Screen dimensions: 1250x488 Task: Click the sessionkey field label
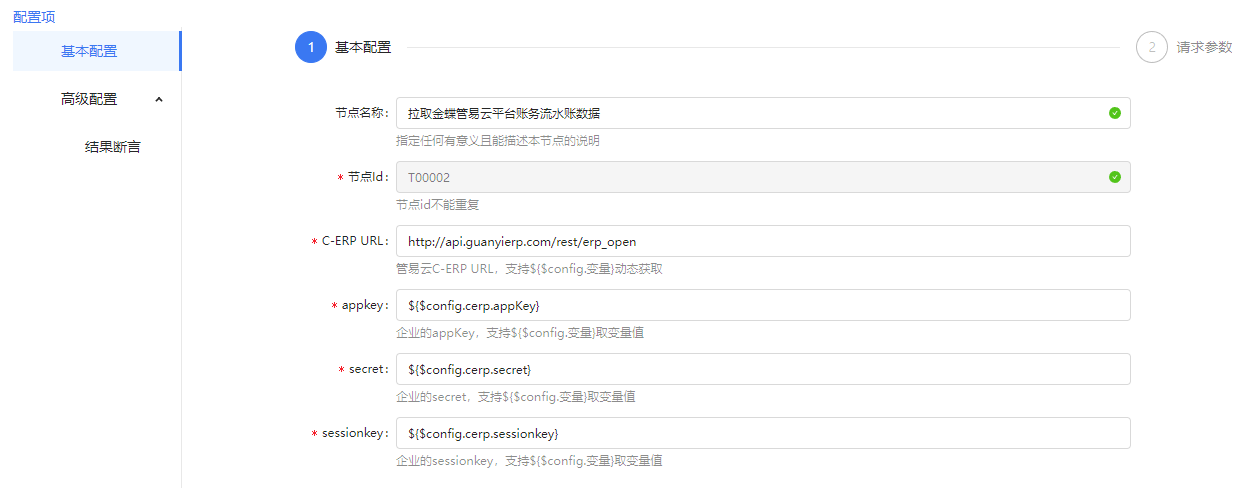[x=355, y=433]
